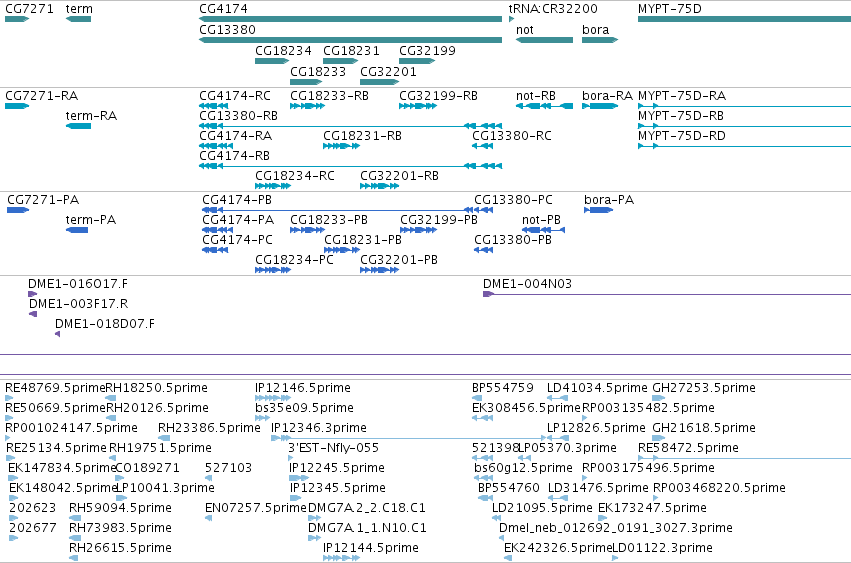Click the 'CG13380-PB' protein label
Image resolution: width=851 pixels, height=563 pixels.
click(513, 239)
